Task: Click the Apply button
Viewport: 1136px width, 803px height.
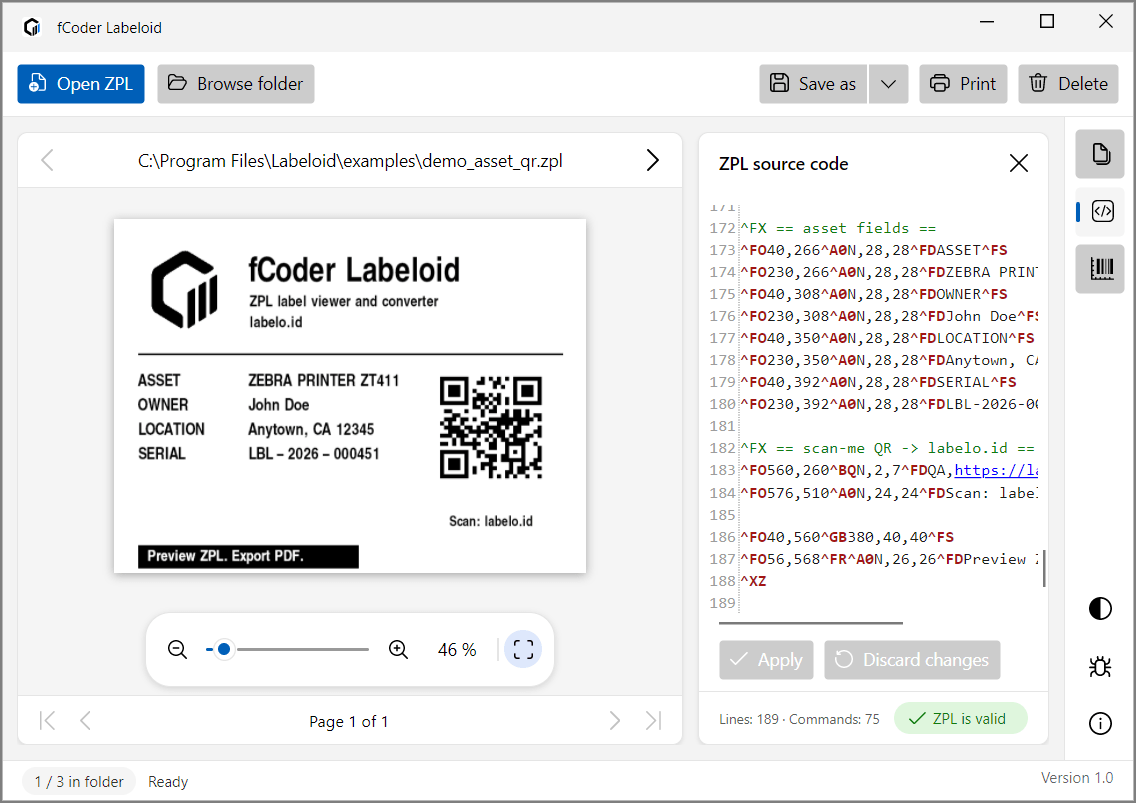Action: click(x=766, y=660)
